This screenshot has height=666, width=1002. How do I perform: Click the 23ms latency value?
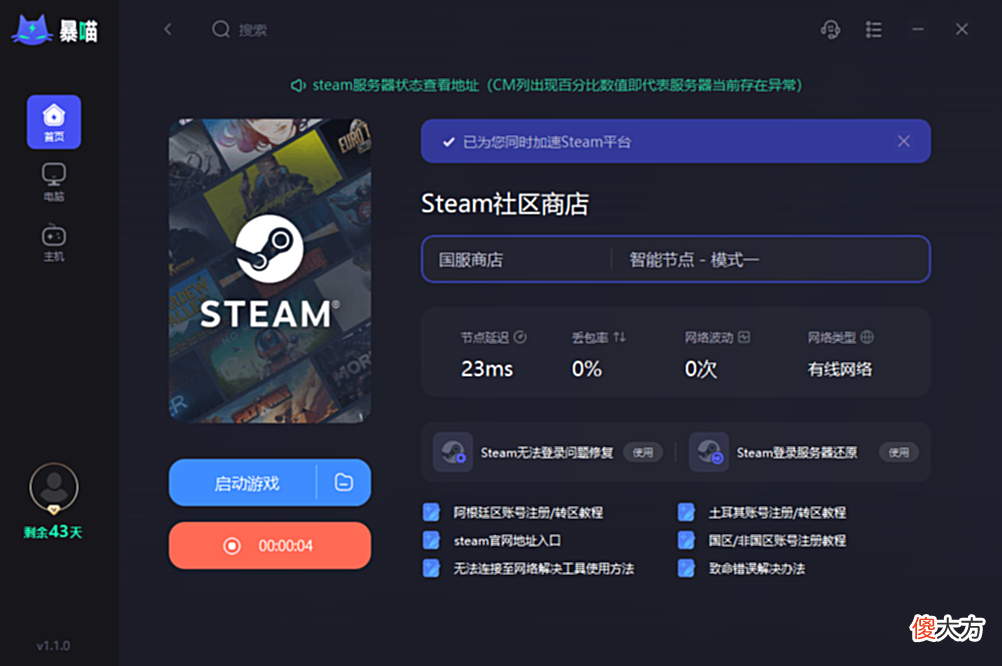[x=487, y=369]
